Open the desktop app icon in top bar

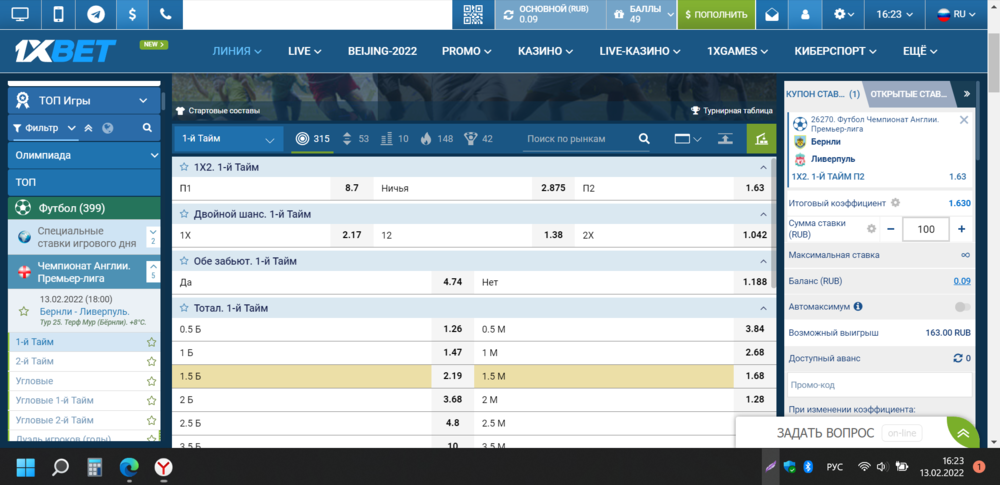click(20, 14)
